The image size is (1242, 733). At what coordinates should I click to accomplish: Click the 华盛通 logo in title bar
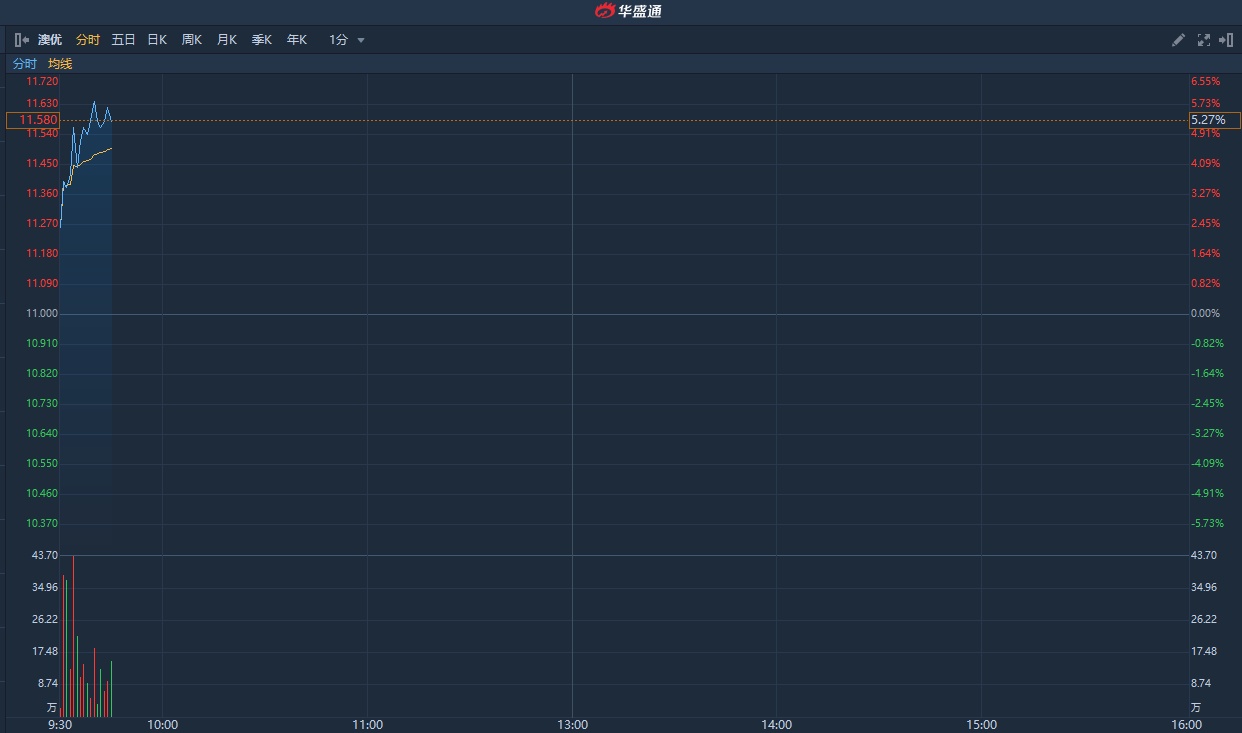[628, 12]
